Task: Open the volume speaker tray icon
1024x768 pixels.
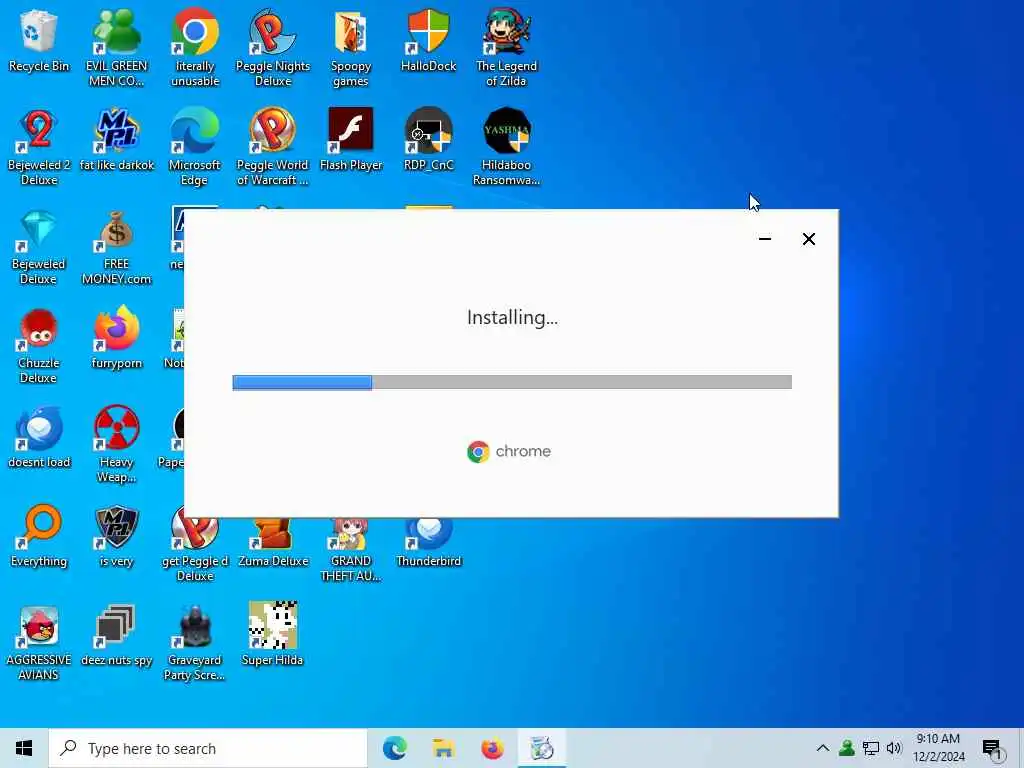Action: pyautogui.click(x=894, y=748)
